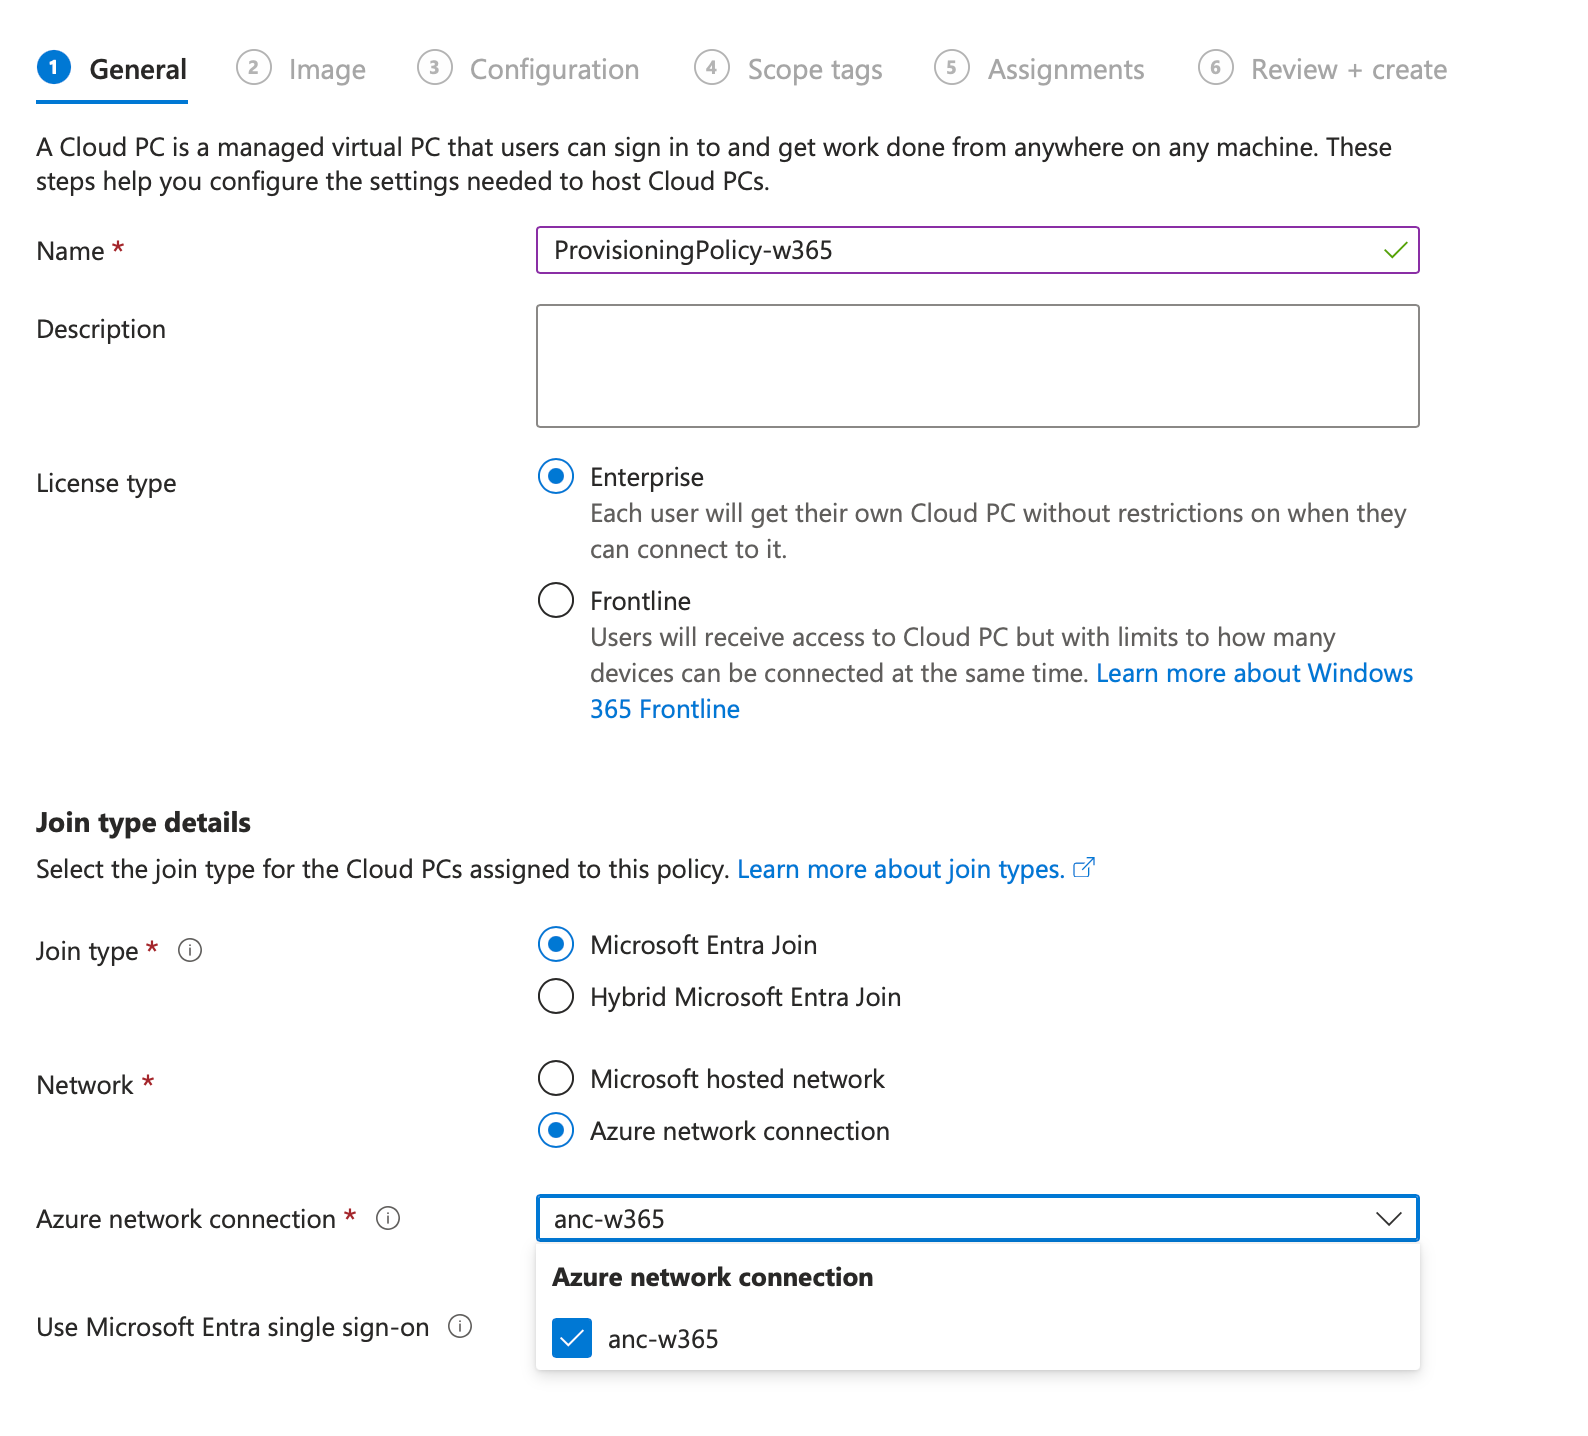Screen dimensions: 1588x1436
Task: Click the step 3 circle icon
Action: 434,68
